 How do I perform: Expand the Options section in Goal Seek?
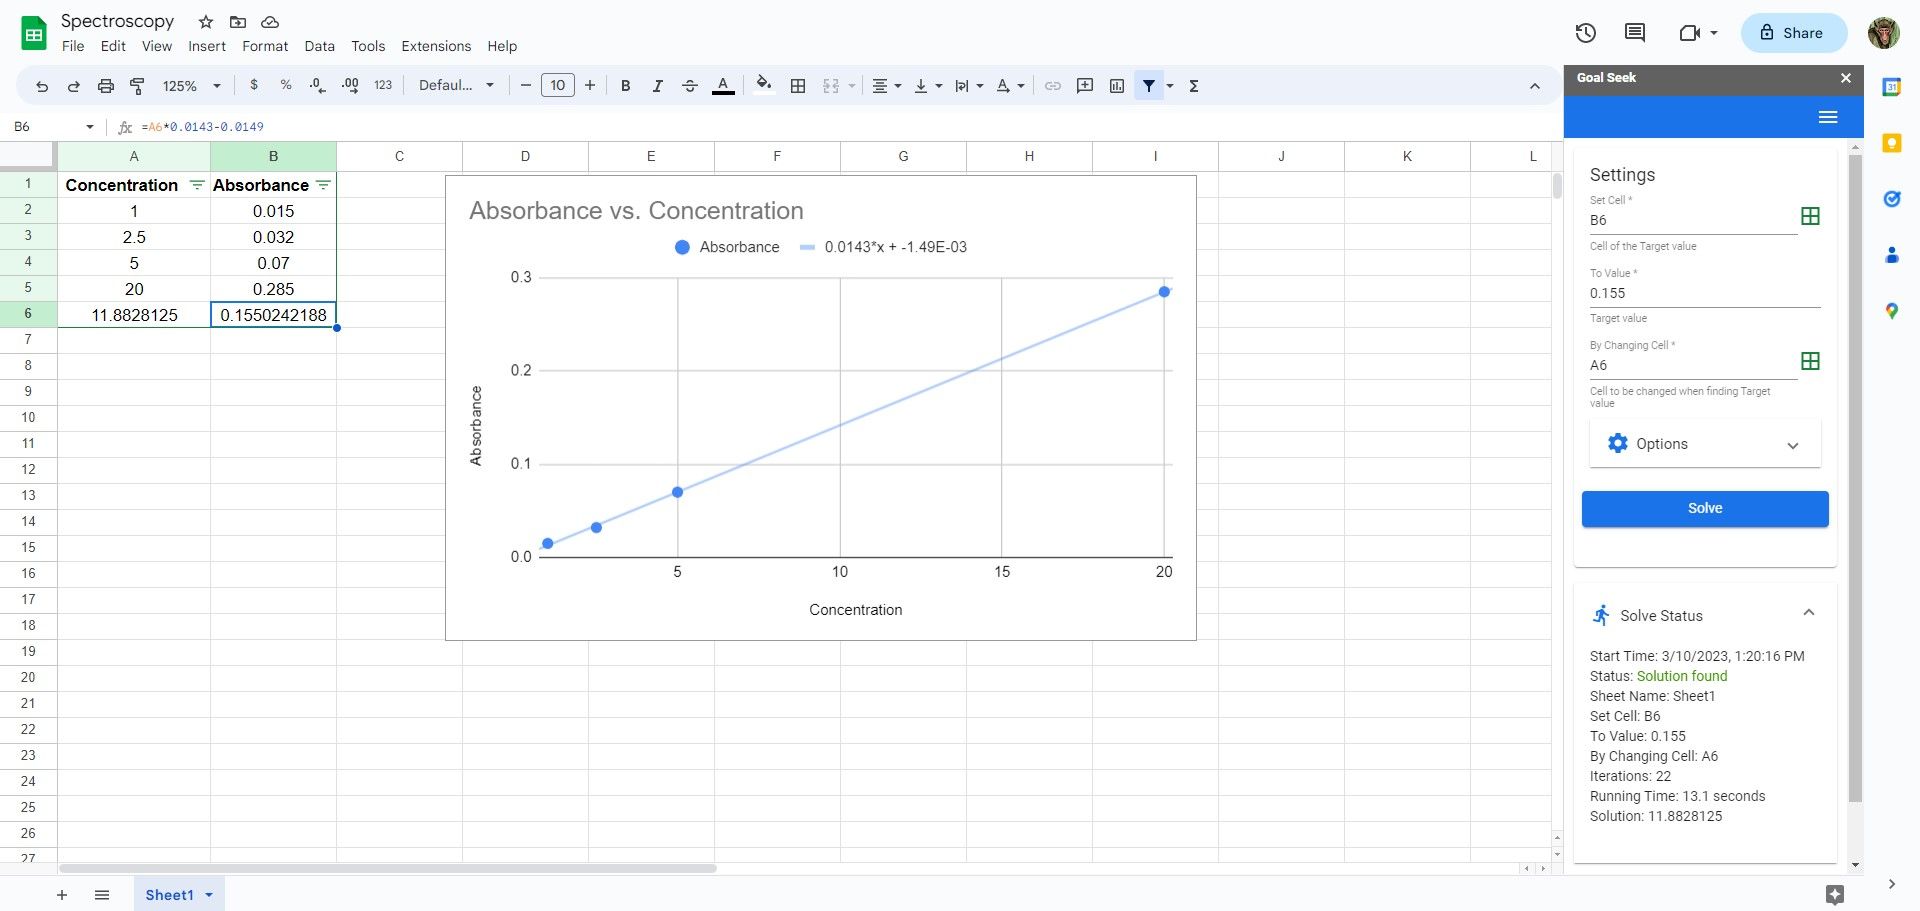coord(1793,445)
